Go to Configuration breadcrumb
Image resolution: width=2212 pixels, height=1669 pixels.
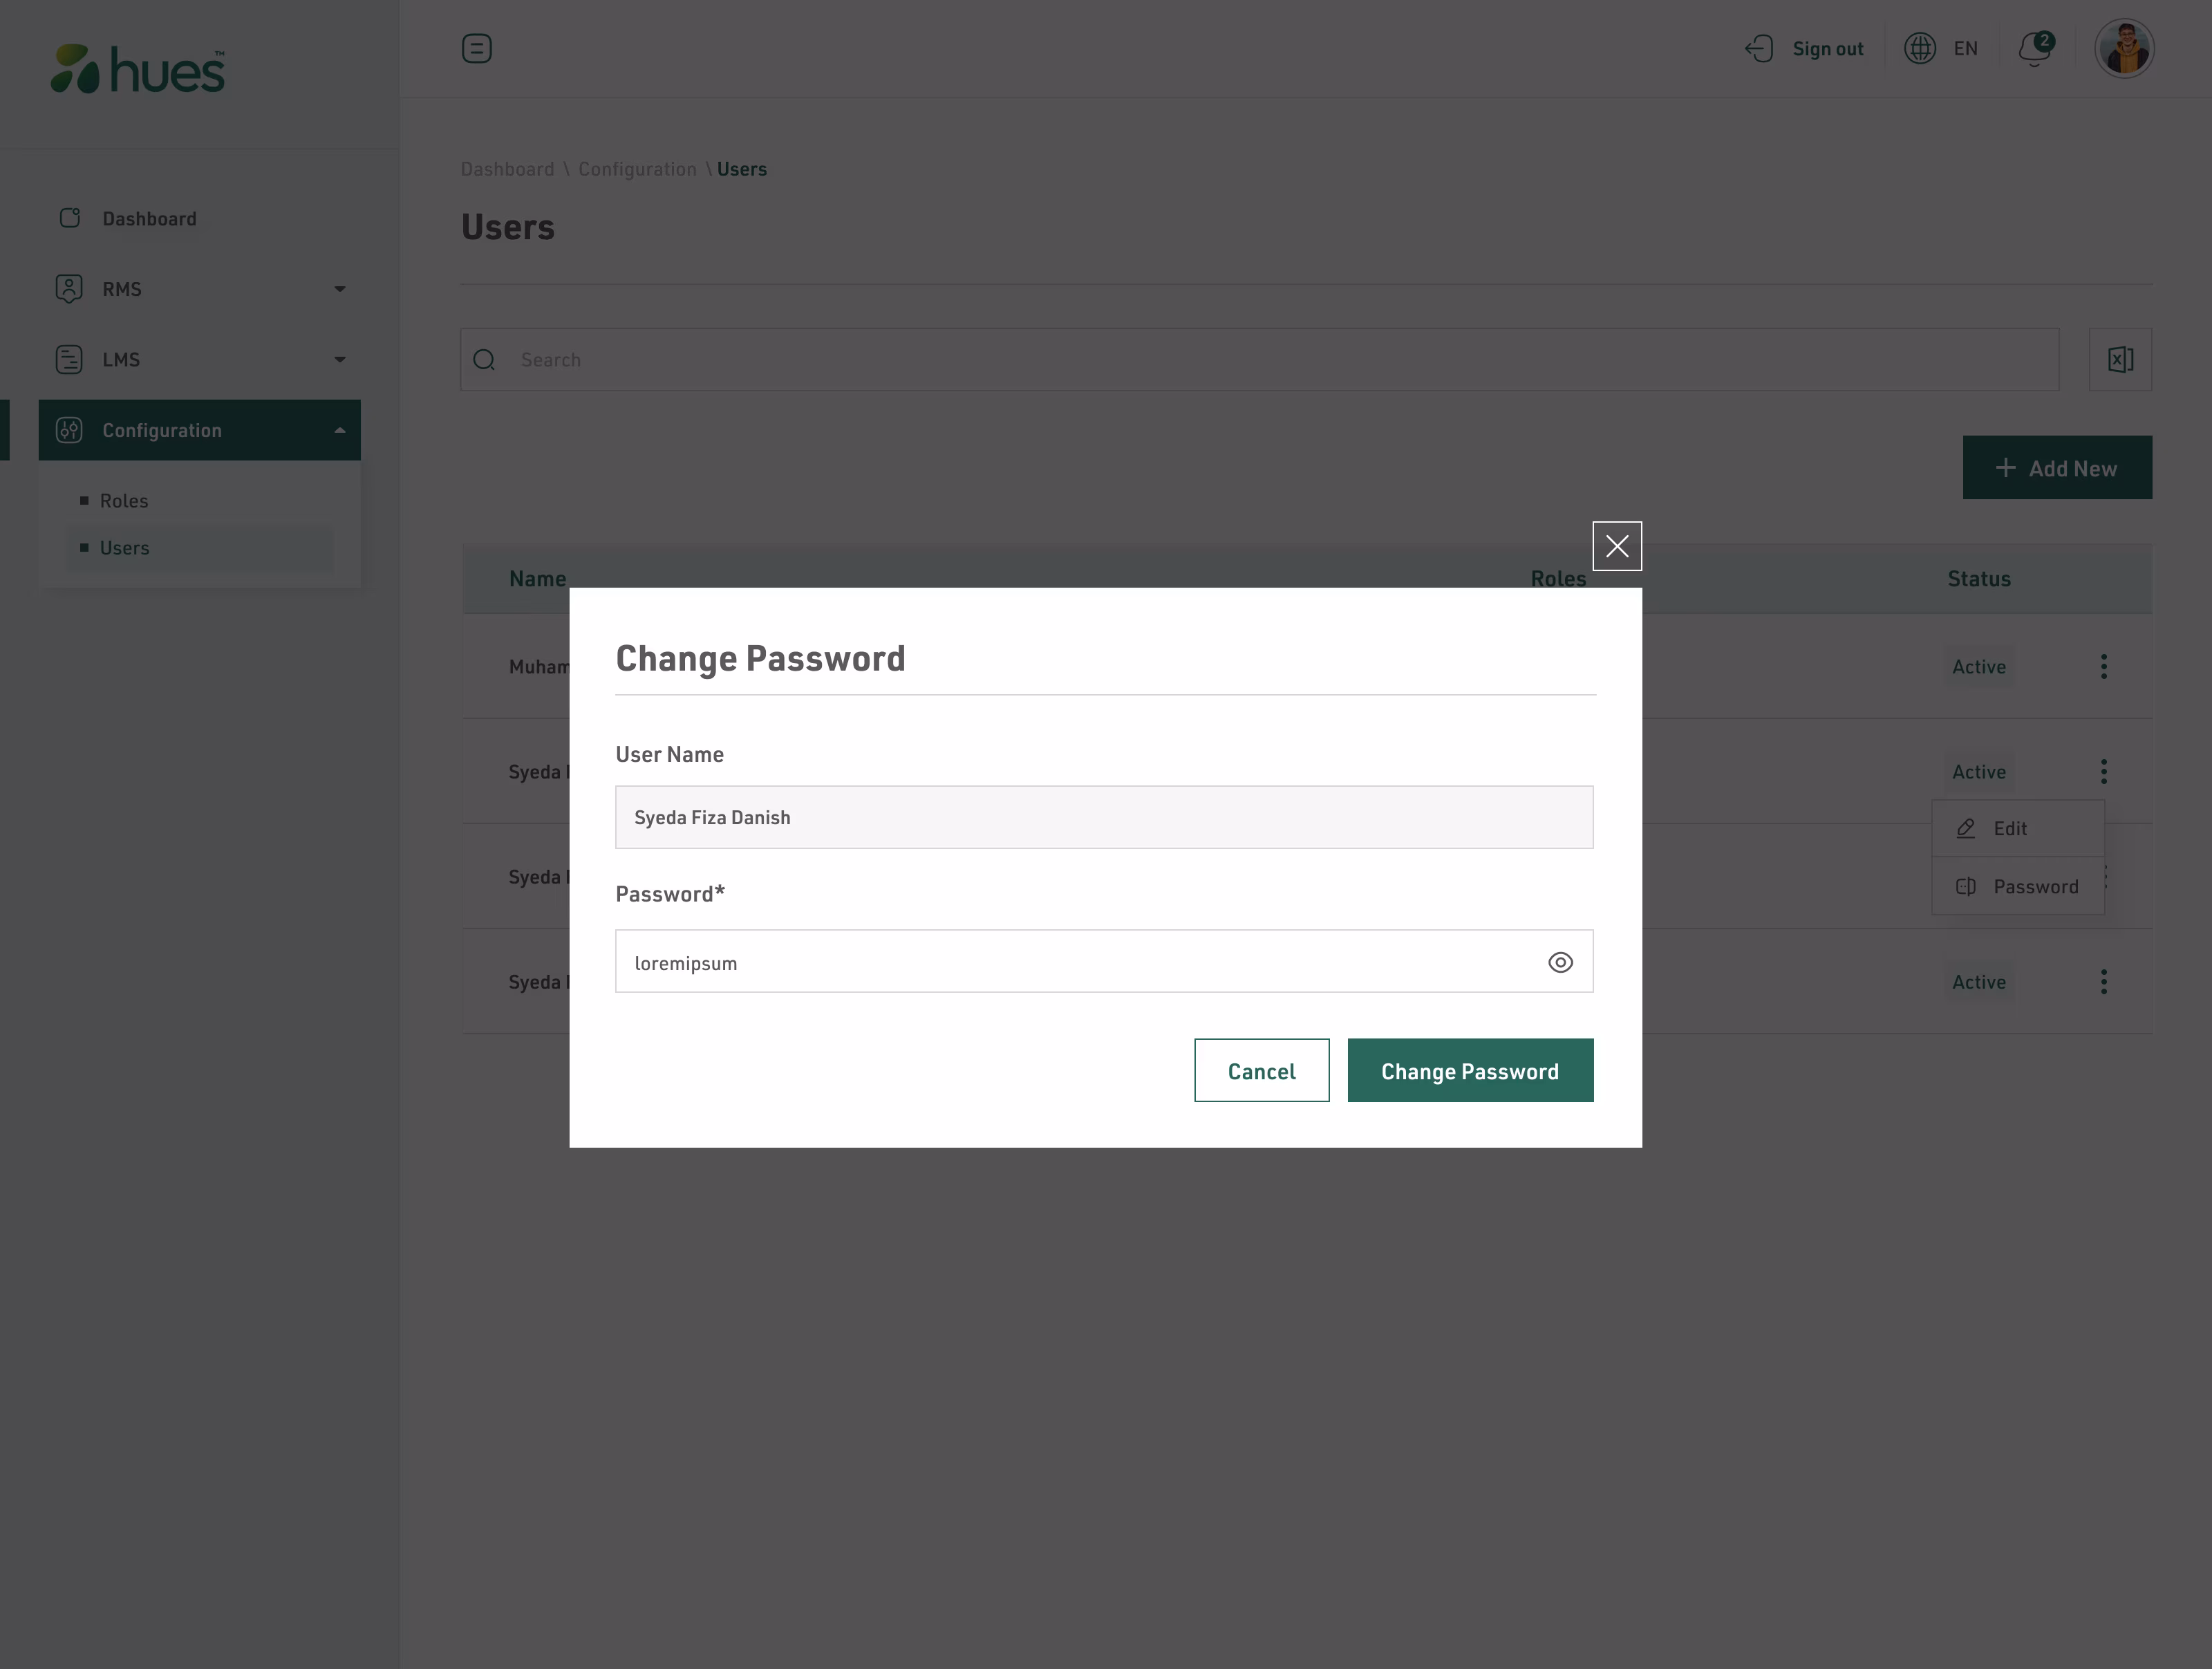point(637,169)
